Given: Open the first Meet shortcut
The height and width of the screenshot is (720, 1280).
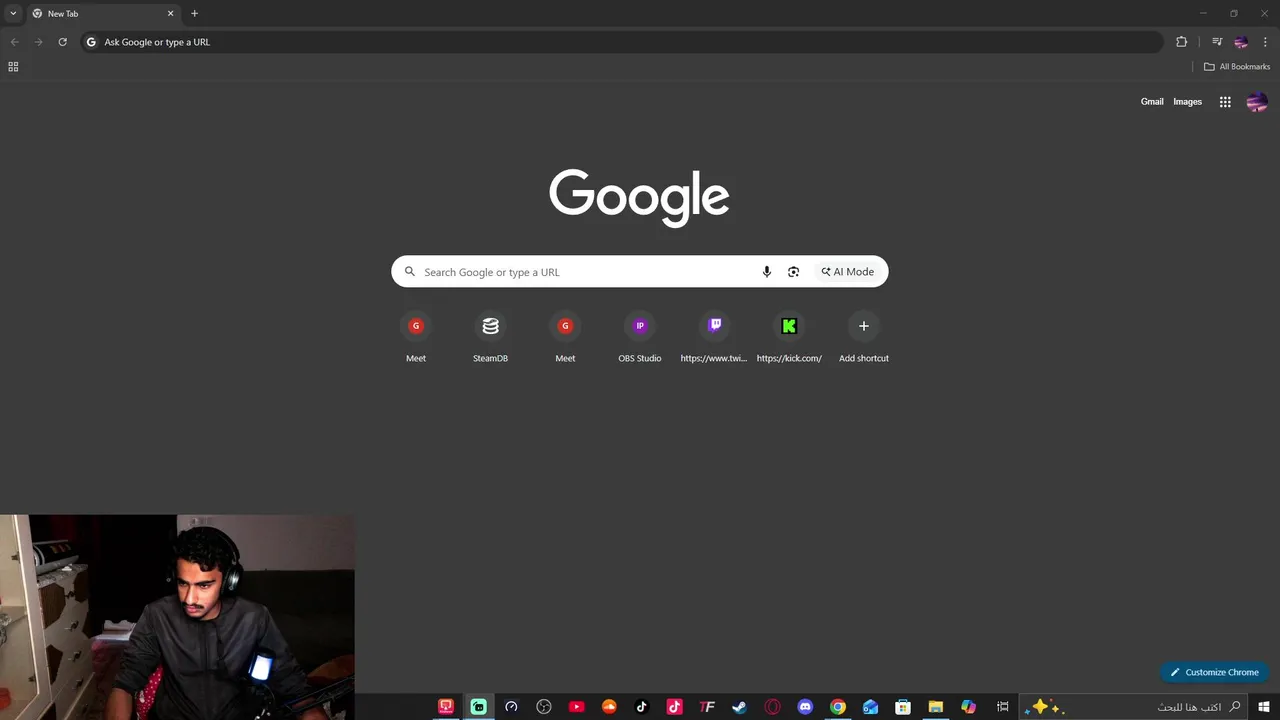Looking at the screenshot, I should pos(416,338).
